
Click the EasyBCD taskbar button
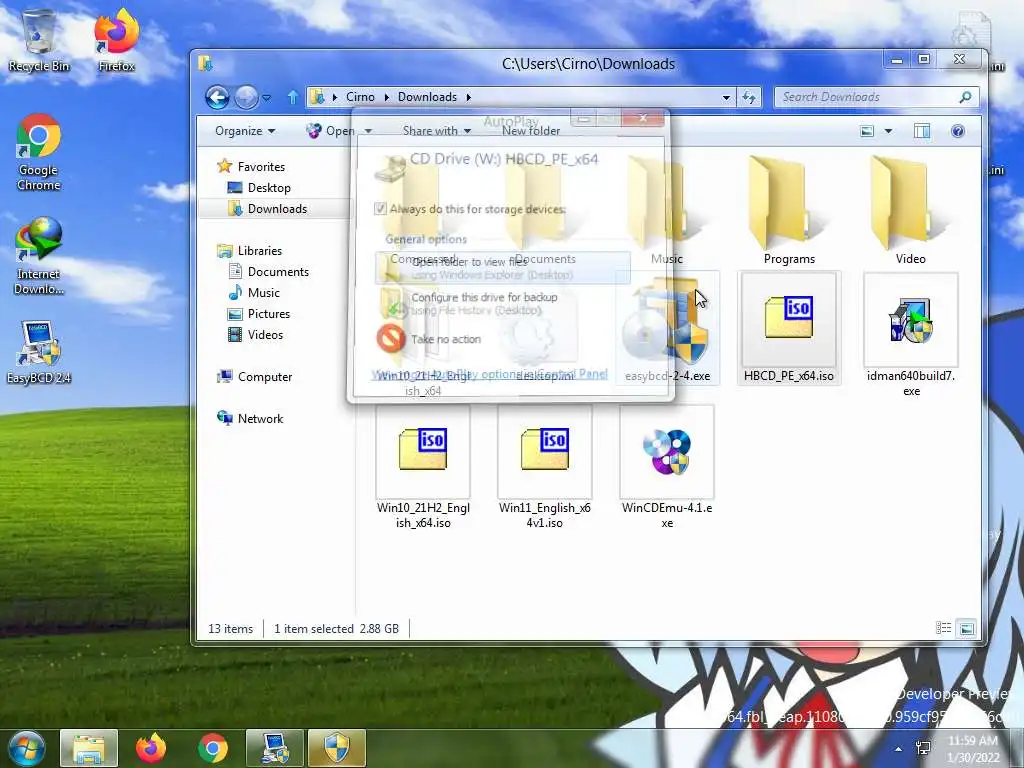click(275, 748)
